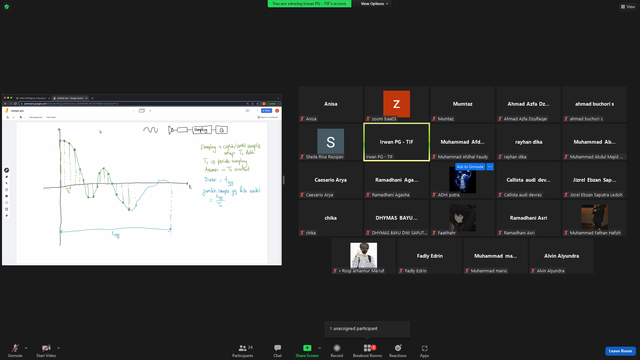
Task: Select rayhan dika tile
Action: [x=528, y=142]
